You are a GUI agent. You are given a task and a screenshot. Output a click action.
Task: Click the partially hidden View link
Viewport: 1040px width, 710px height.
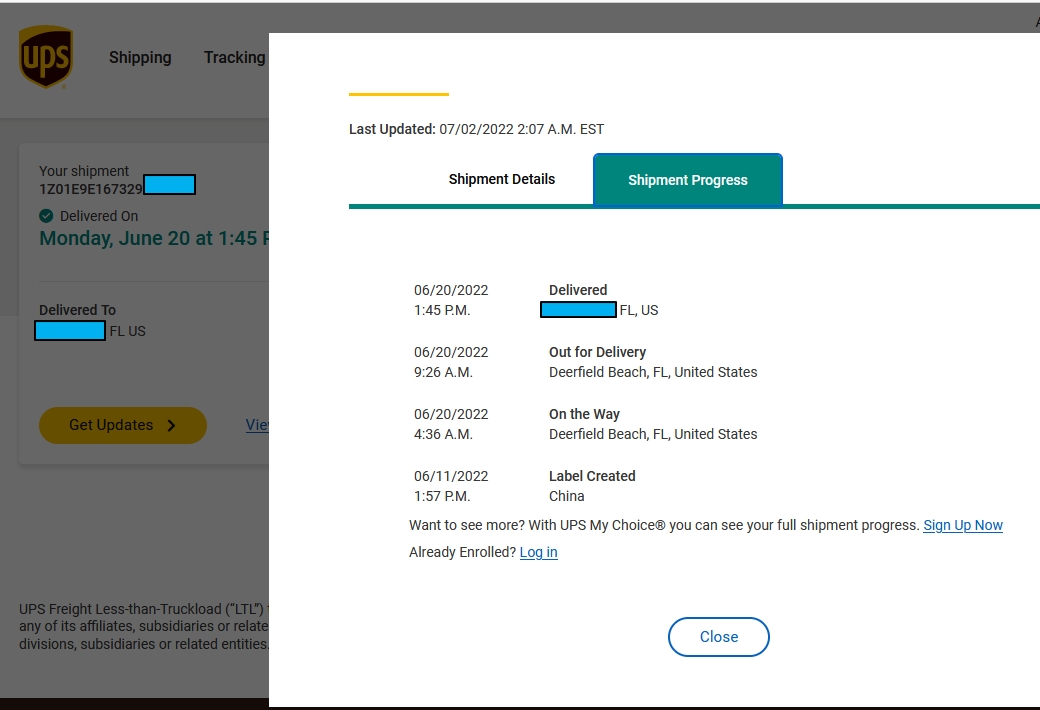[257, 425]
